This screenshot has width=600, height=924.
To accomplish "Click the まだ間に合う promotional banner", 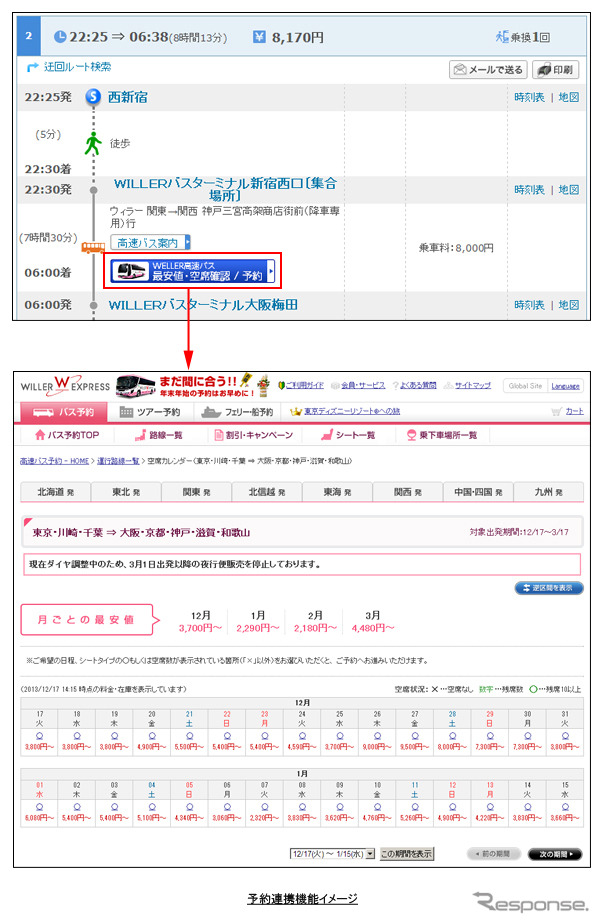I will (x=193, y=386).
